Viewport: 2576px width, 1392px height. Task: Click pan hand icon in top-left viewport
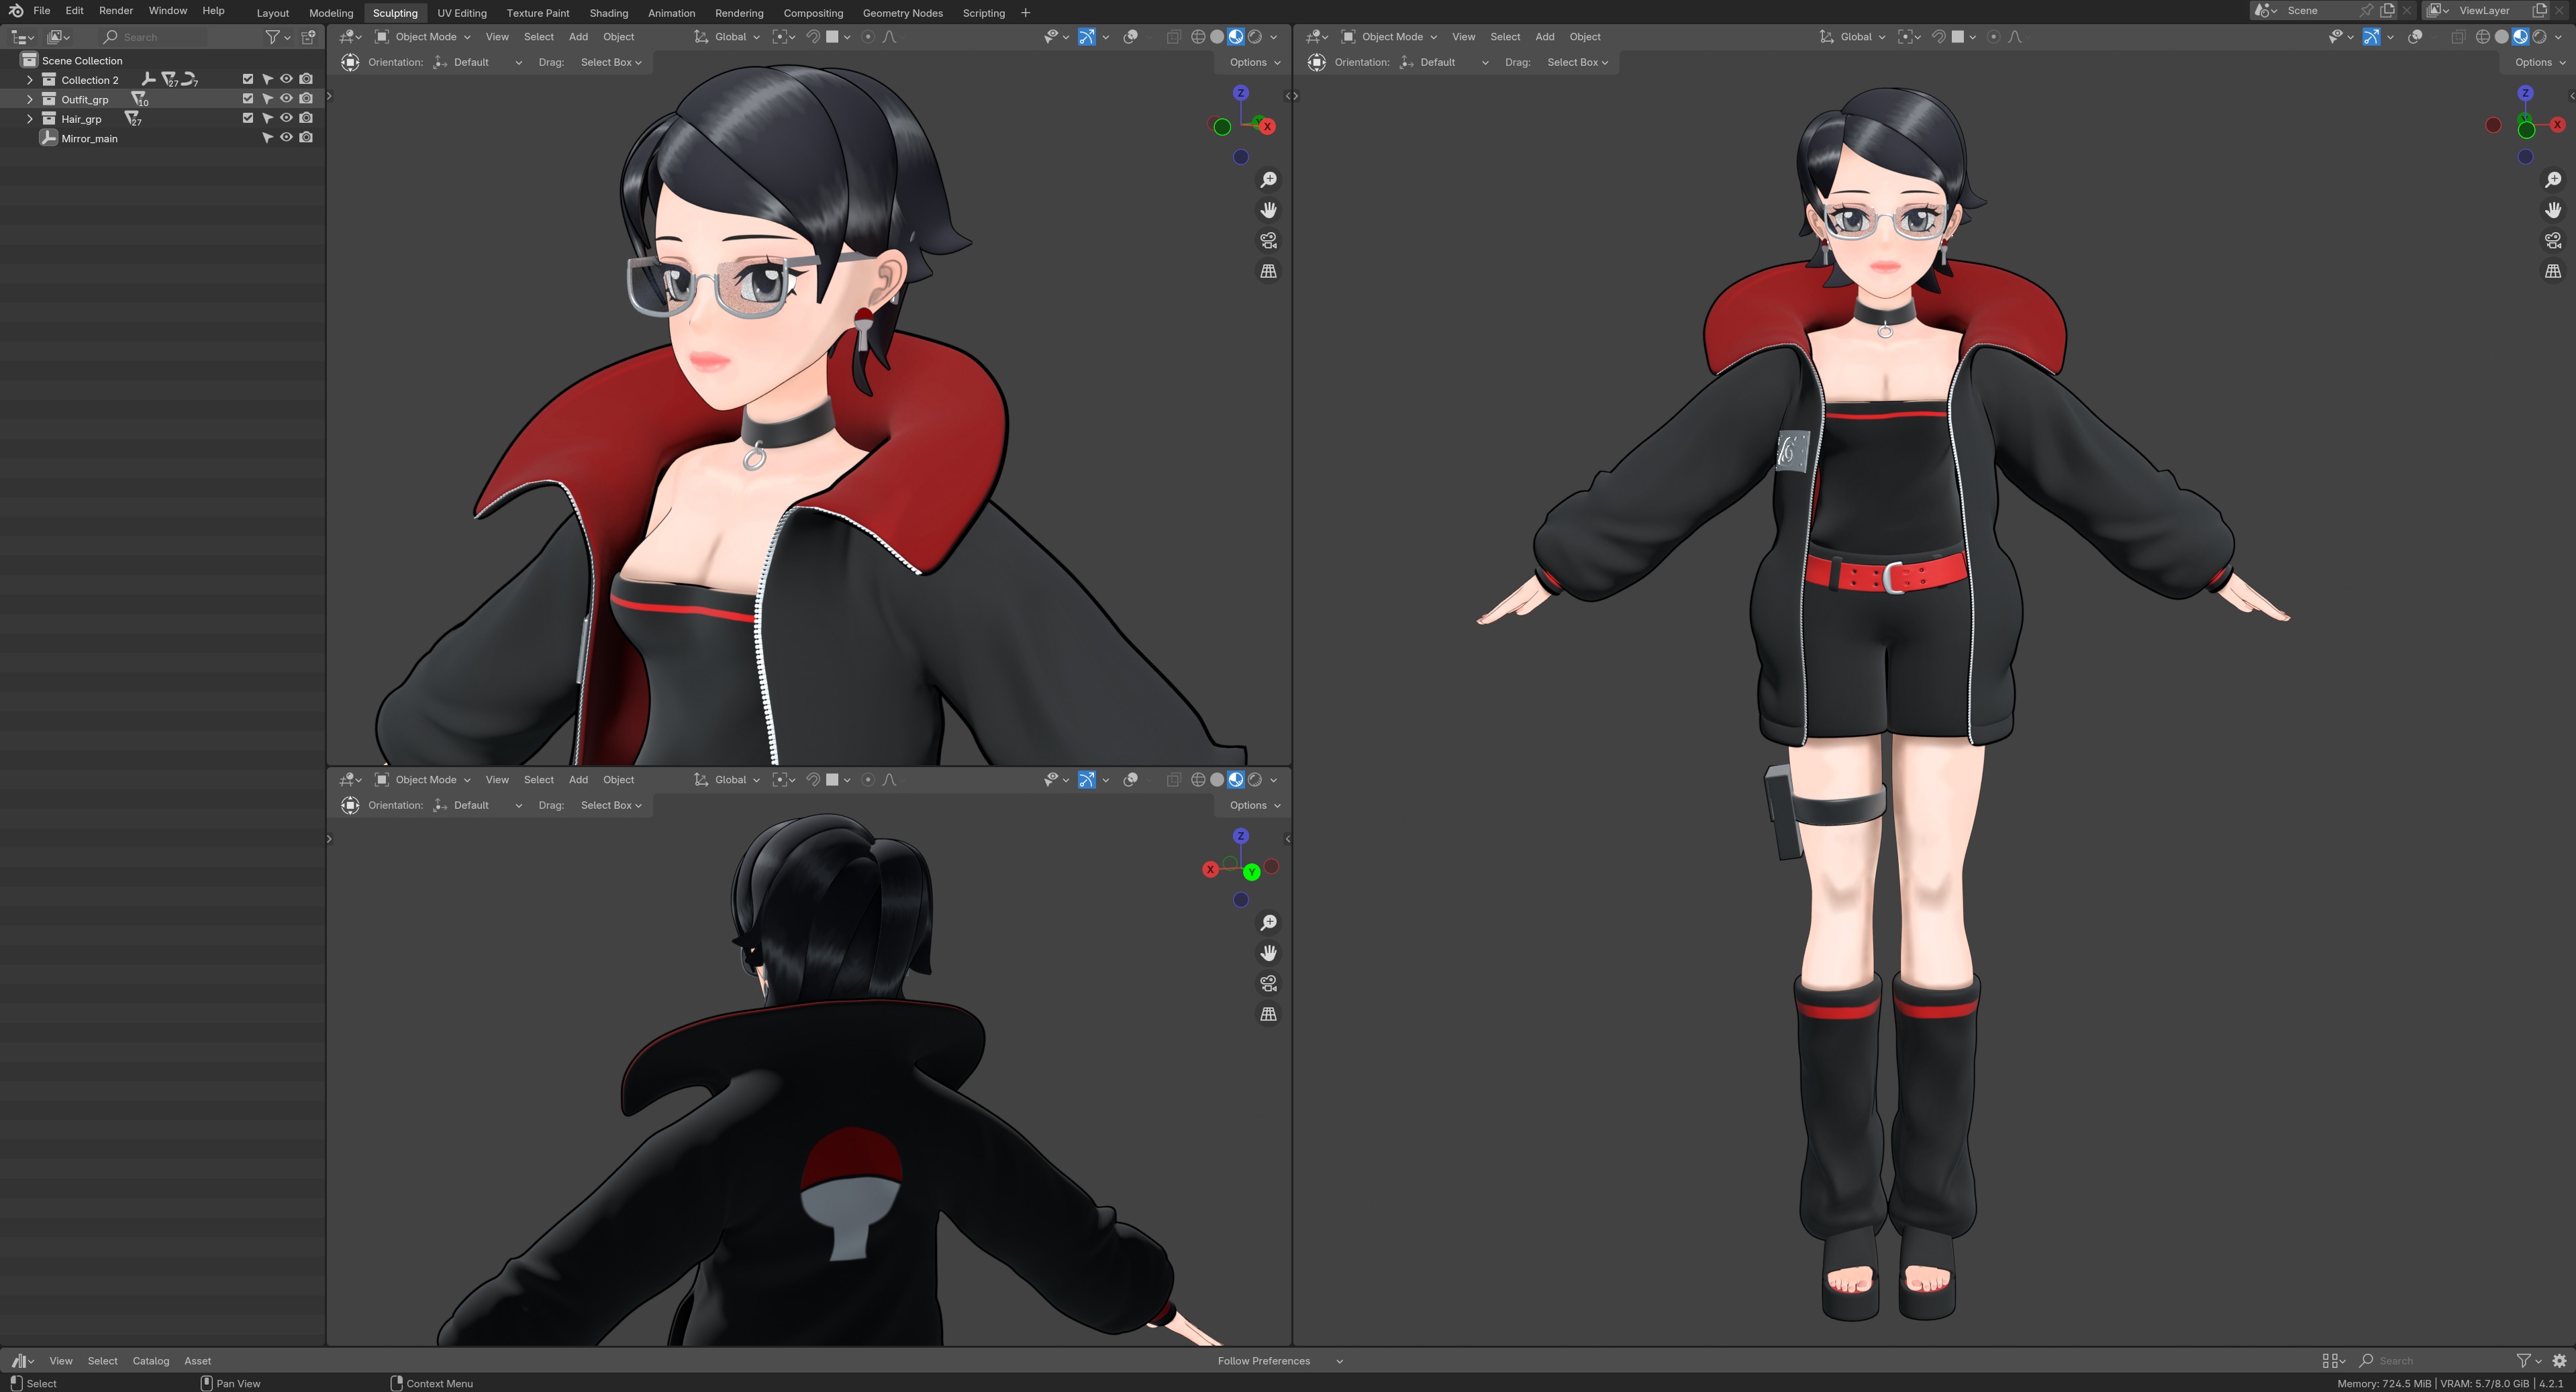[x=1268, y=210]
